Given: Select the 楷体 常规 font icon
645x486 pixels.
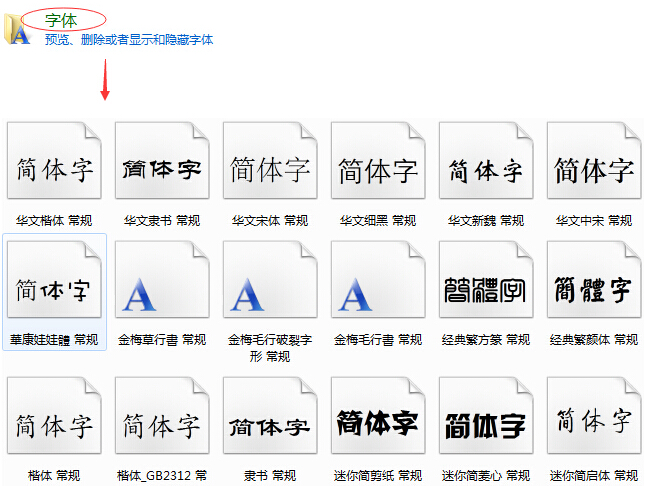Looking at the screenshot, I should [x=54, y=415].
